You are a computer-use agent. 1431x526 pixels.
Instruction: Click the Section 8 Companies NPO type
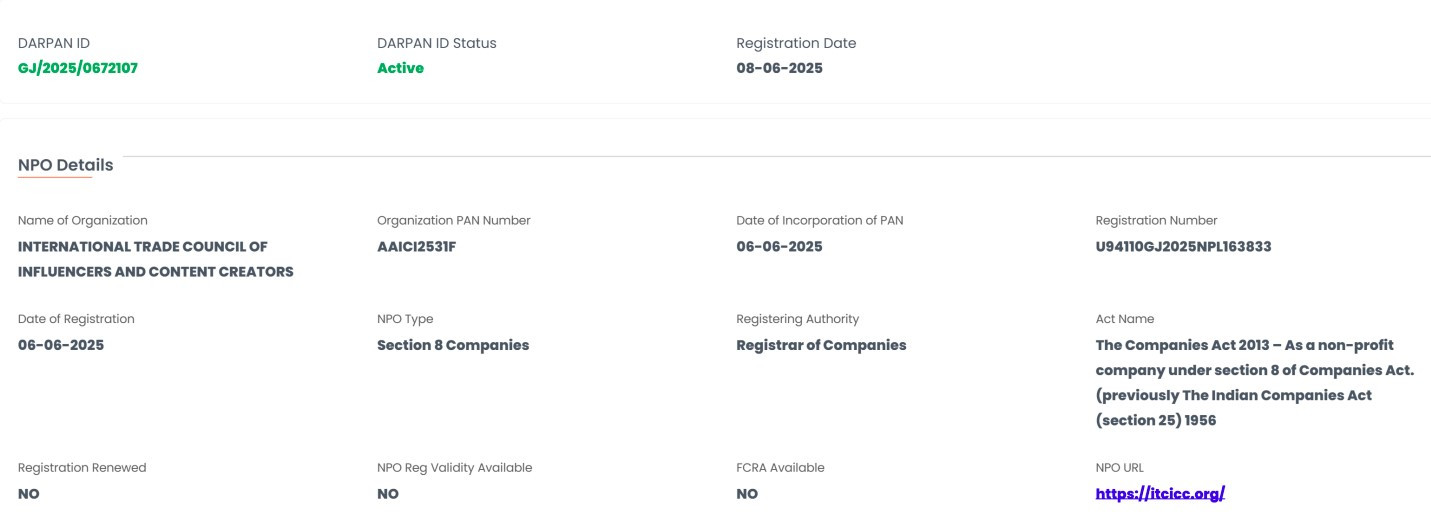tap(453, 345)
